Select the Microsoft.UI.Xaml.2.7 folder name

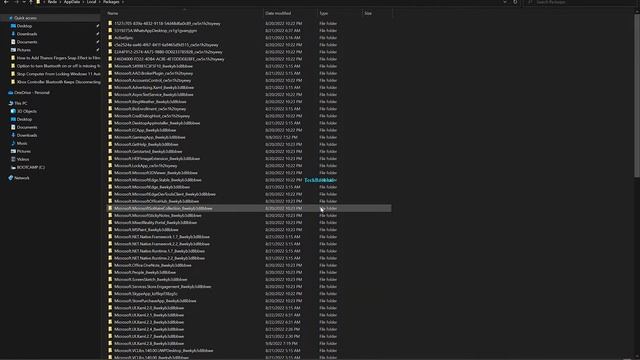point(149,336)
